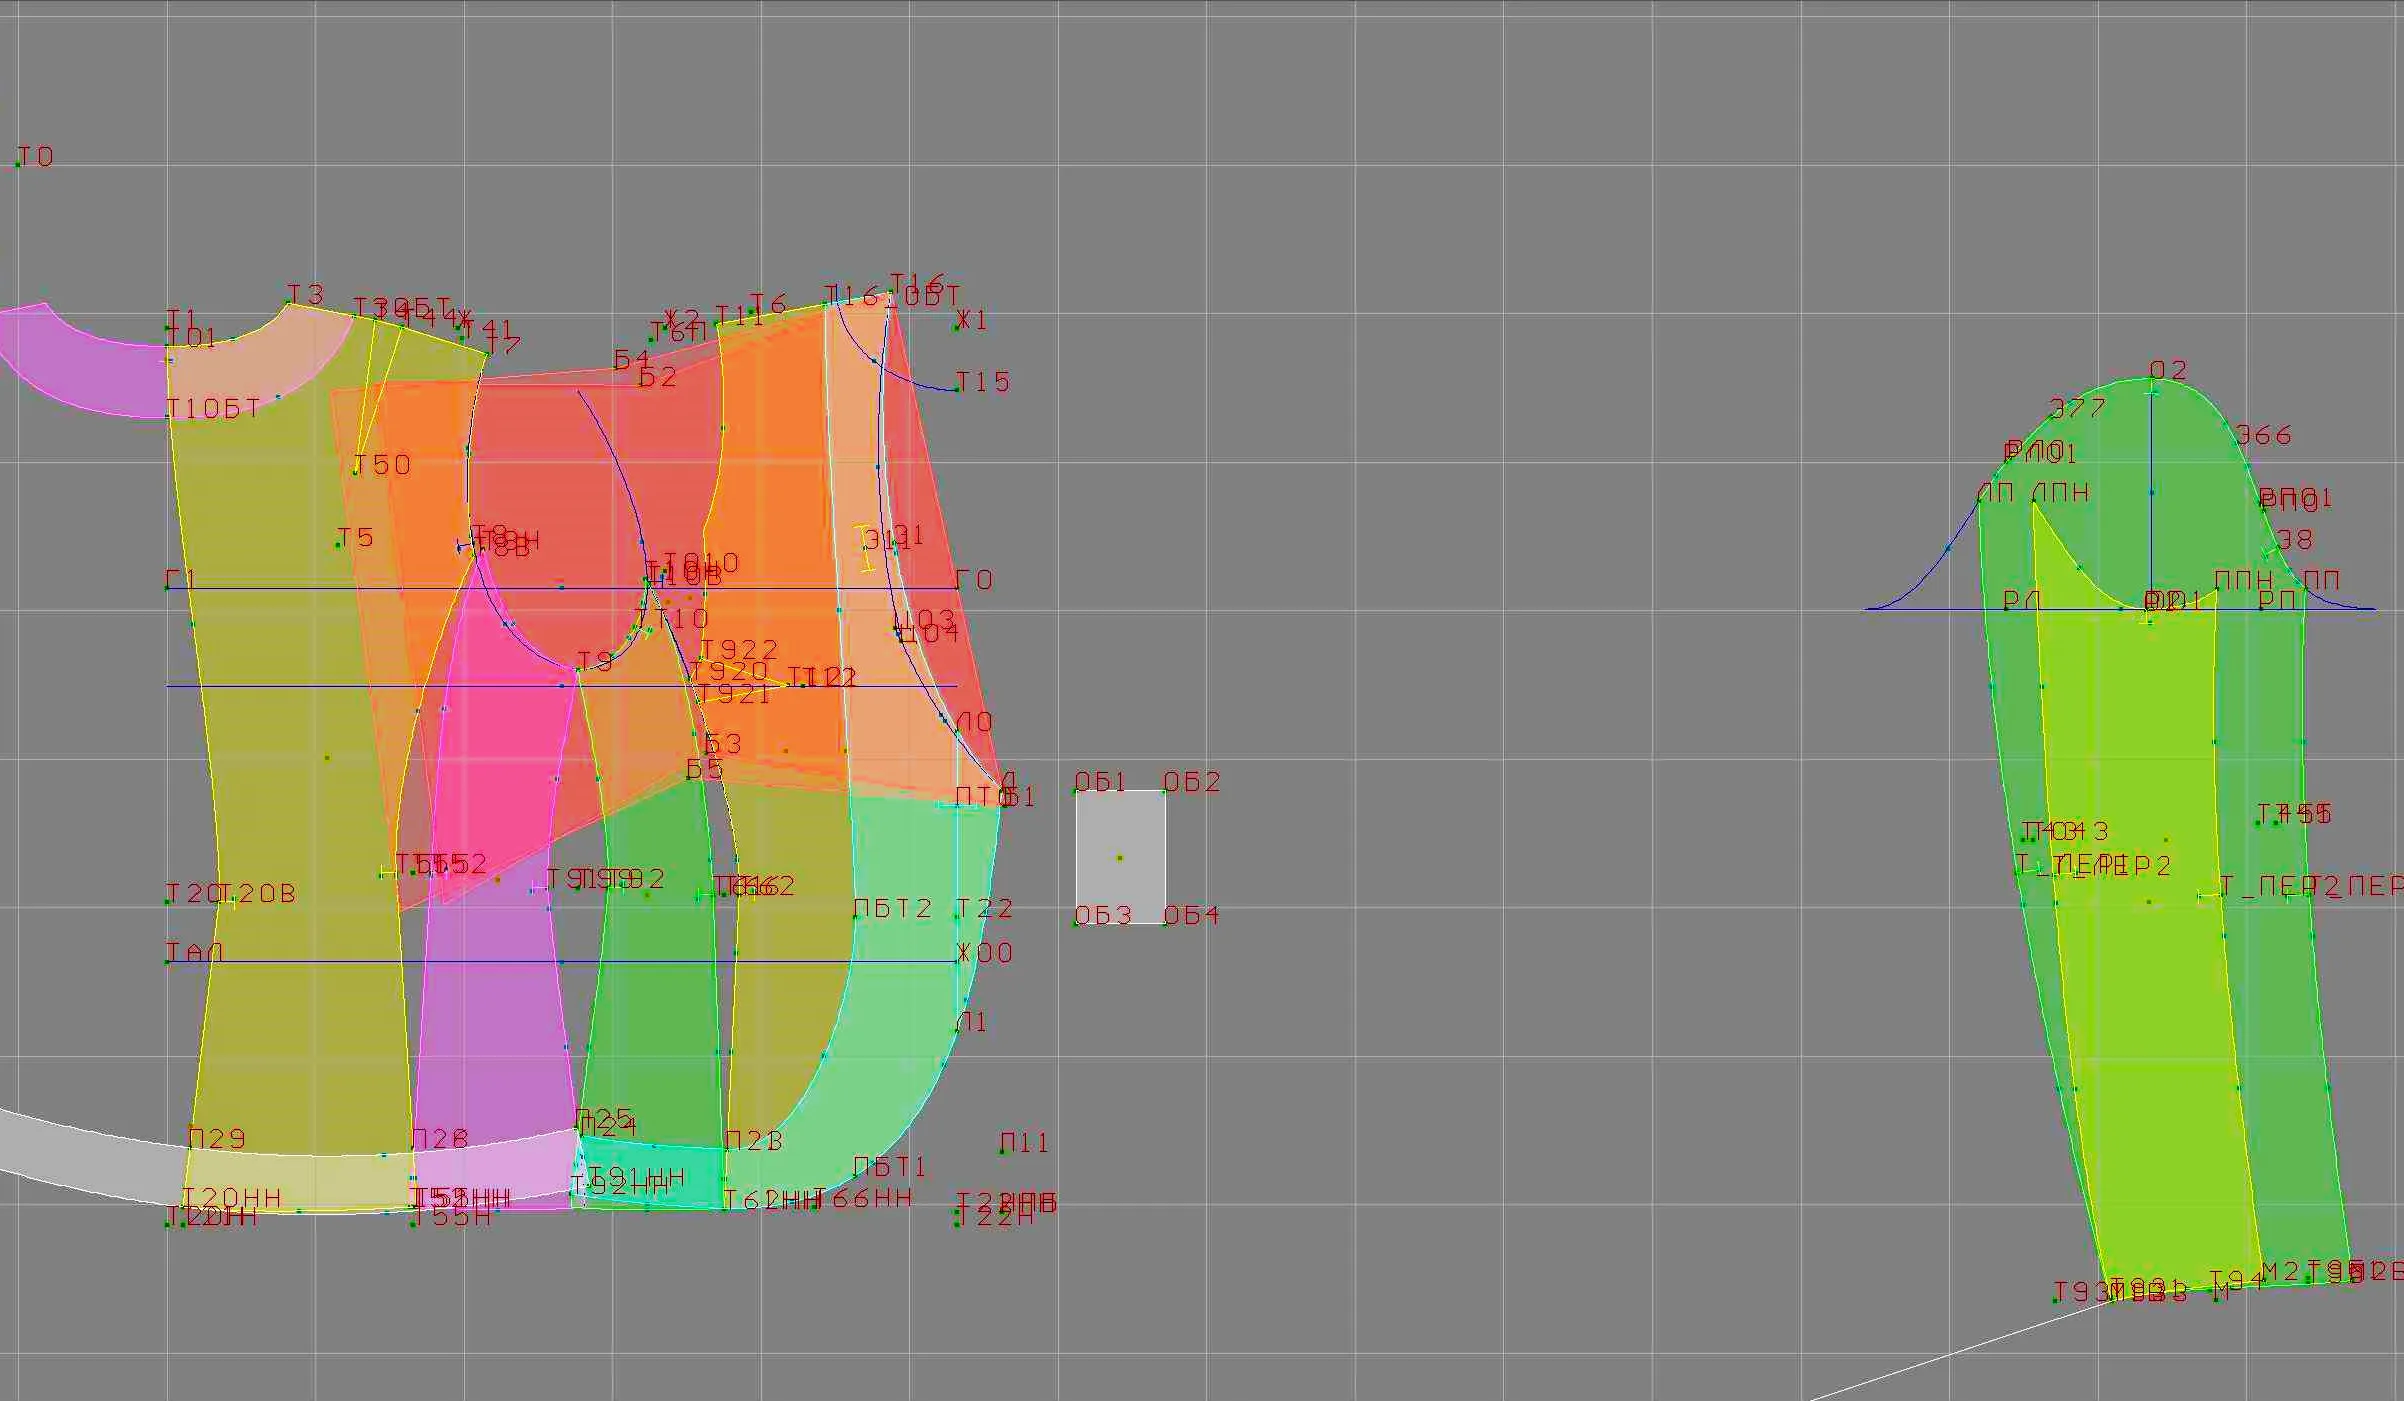
Task: Select the isolated point T0
Action: (x=18, y=164)
